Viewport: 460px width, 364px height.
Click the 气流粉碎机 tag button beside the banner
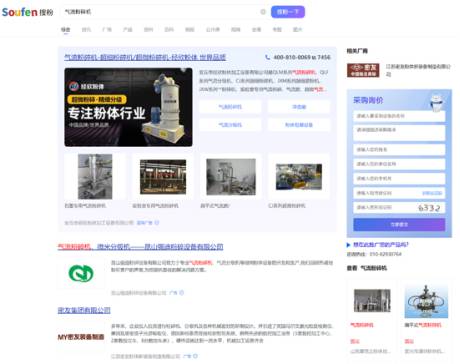tap(230, 107)
